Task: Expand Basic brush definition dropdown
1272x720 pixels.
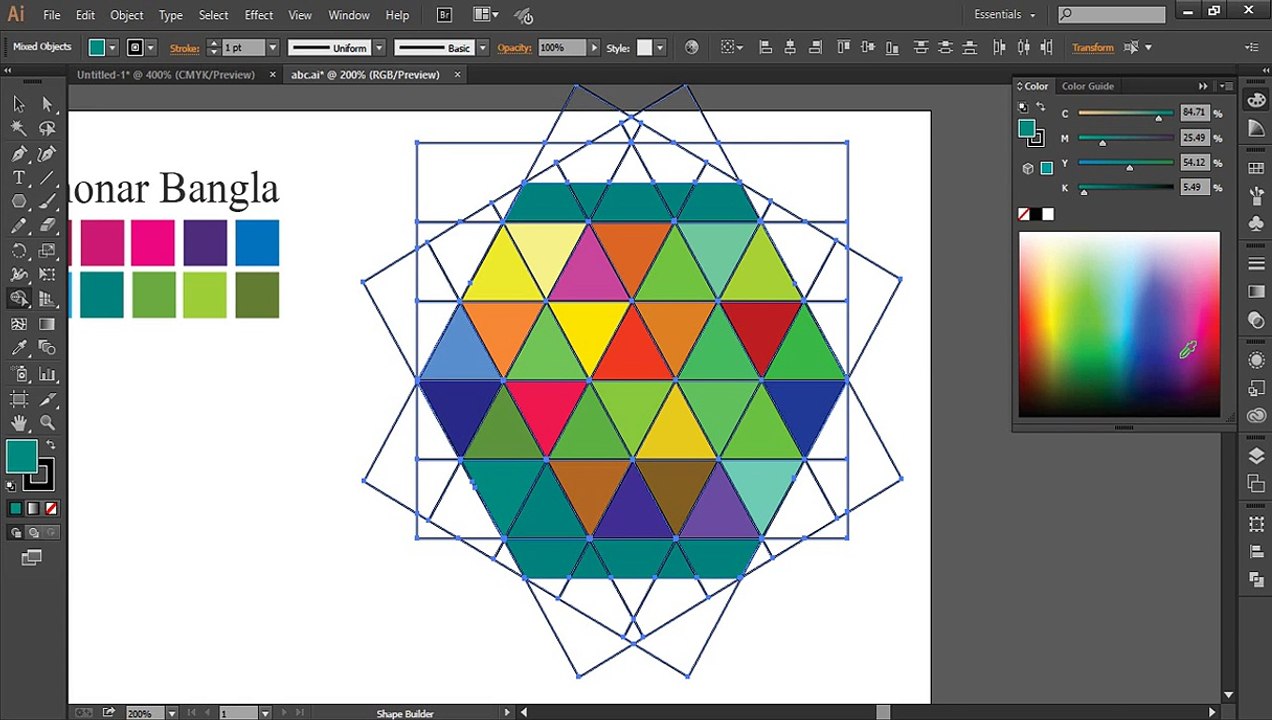Action: [x=483, y=48]
